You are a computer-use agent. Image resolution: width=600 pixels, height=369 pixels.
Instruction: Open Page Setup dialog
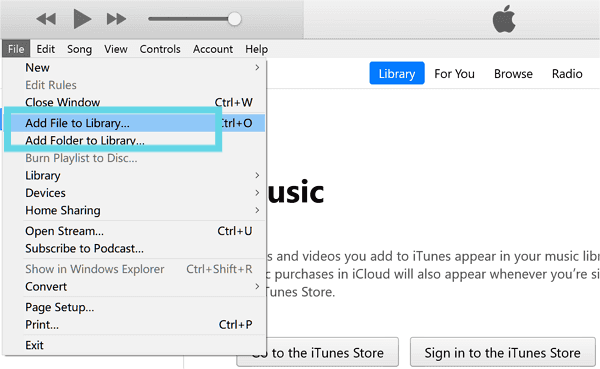click(134, 307)
